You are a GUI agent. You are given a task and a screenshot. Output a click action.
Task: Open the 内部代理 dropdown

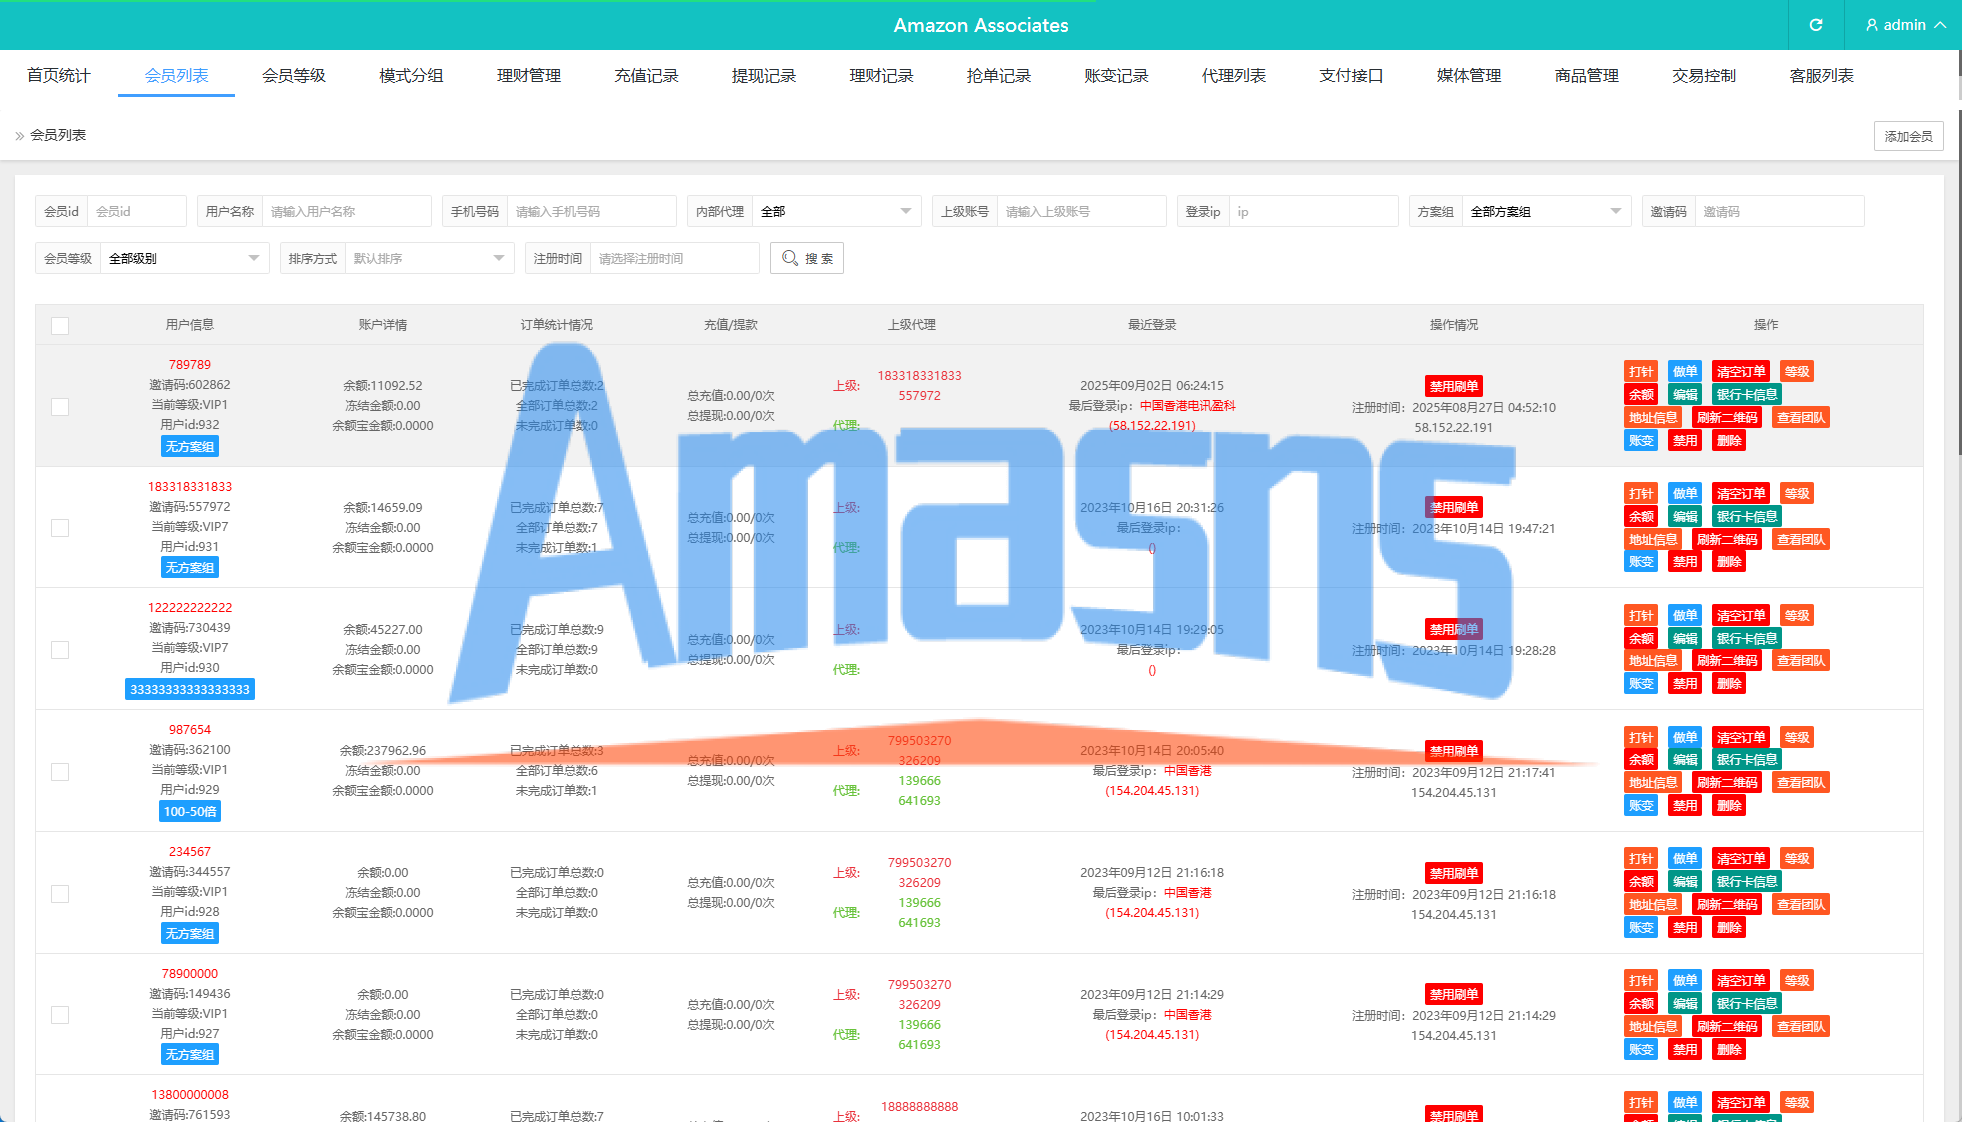pos(835,212)
